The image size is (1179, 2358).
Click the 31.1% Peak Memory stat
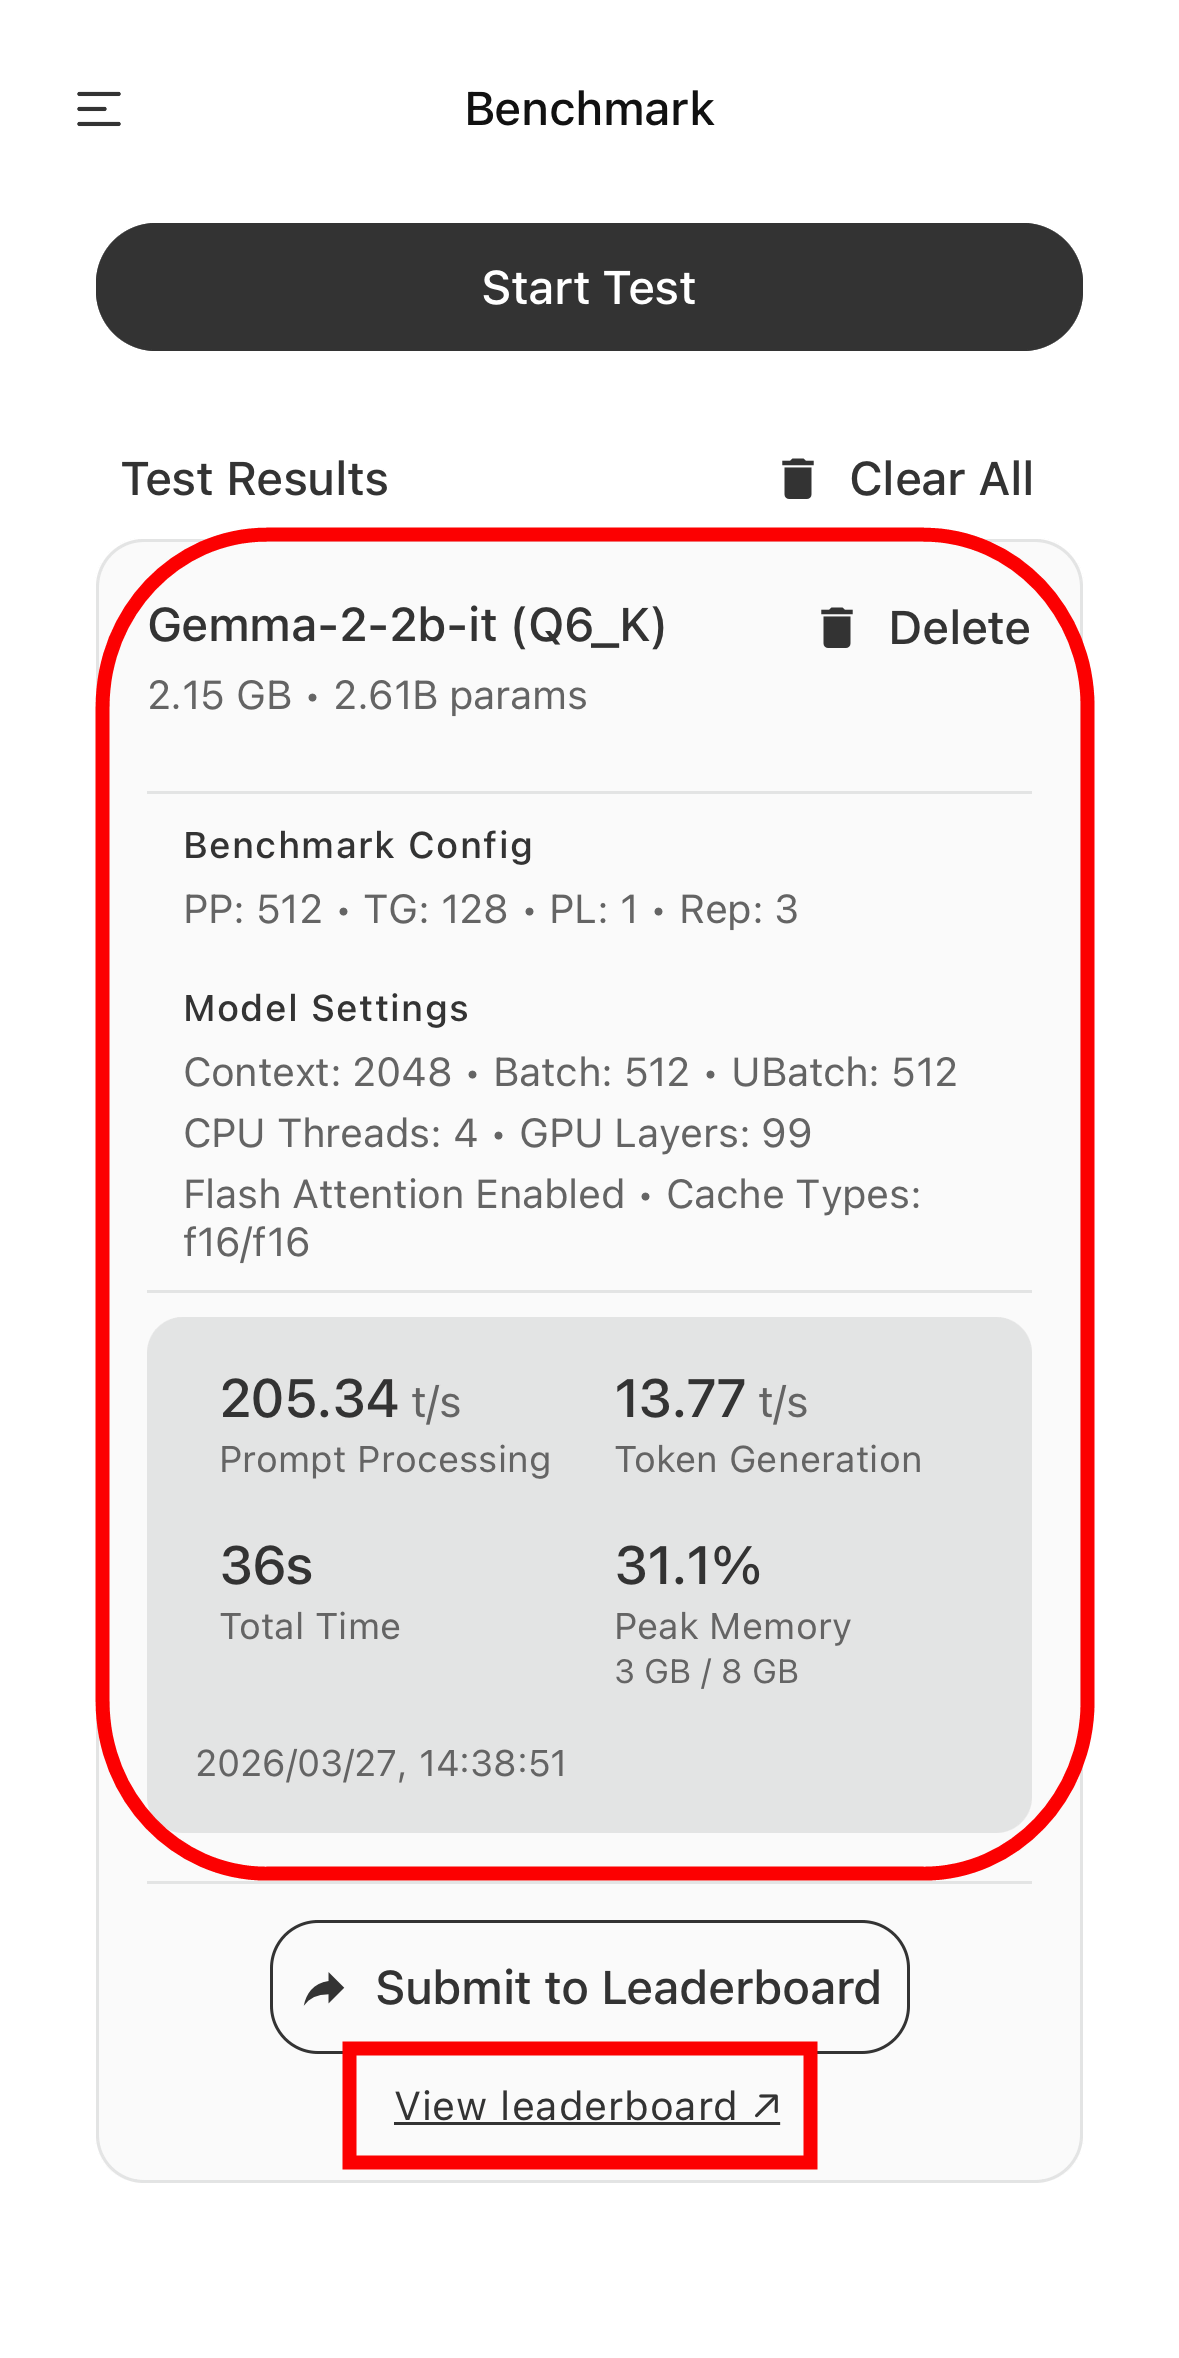tap(688, 1566)
